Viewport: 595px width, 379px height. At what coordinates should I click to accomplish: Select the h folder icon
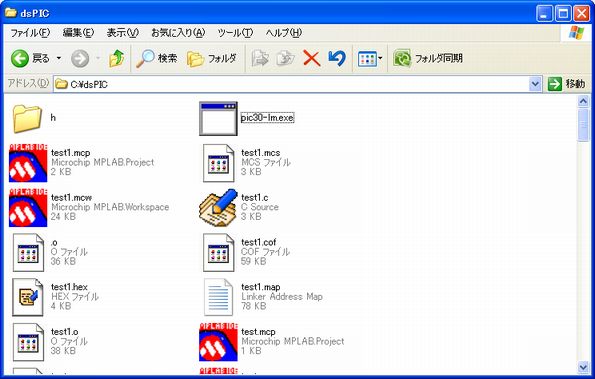[27, 118]
